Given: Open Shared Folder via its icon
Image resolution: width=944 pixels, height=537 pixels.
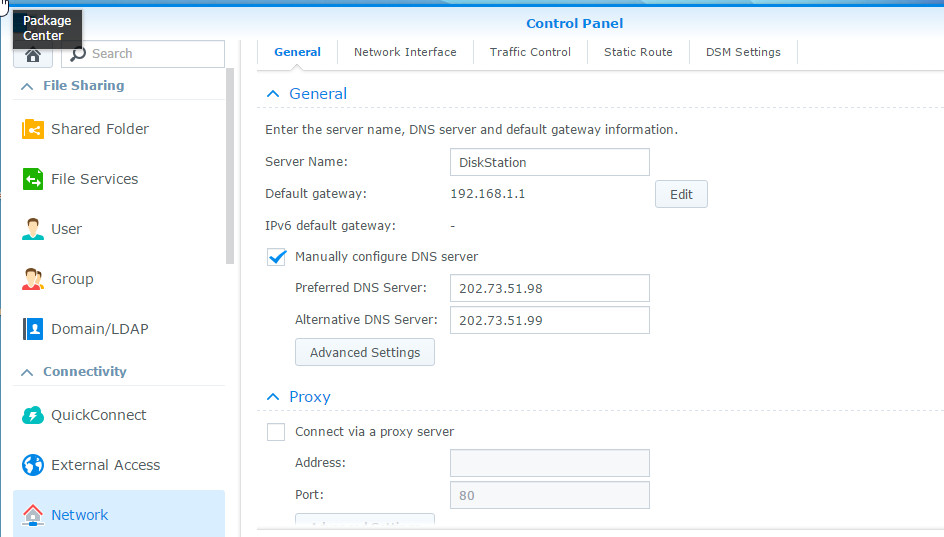Looking at the screenshot, I should tap(33, 129).
